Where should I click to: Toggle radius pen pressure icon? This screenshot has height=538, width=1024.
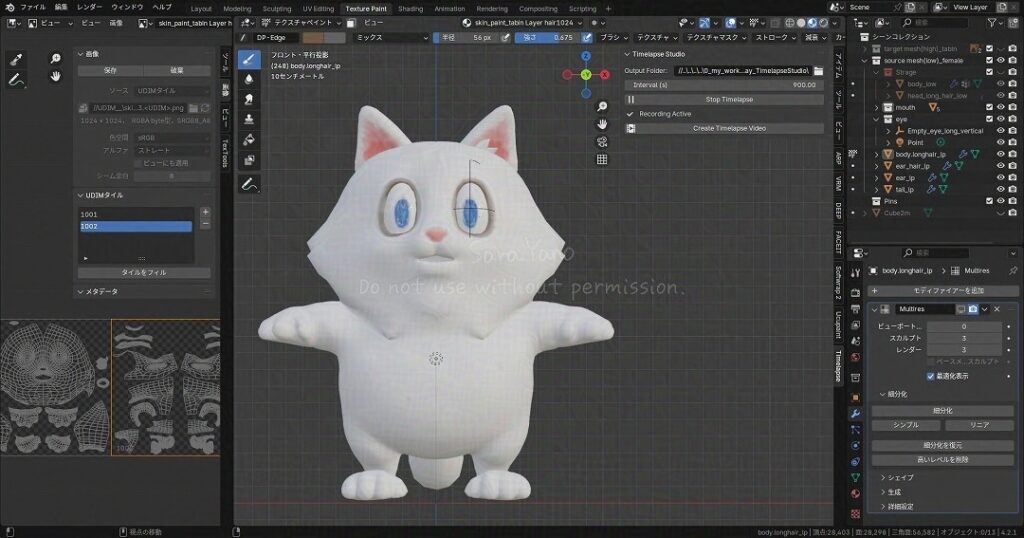tap(505, 38)
